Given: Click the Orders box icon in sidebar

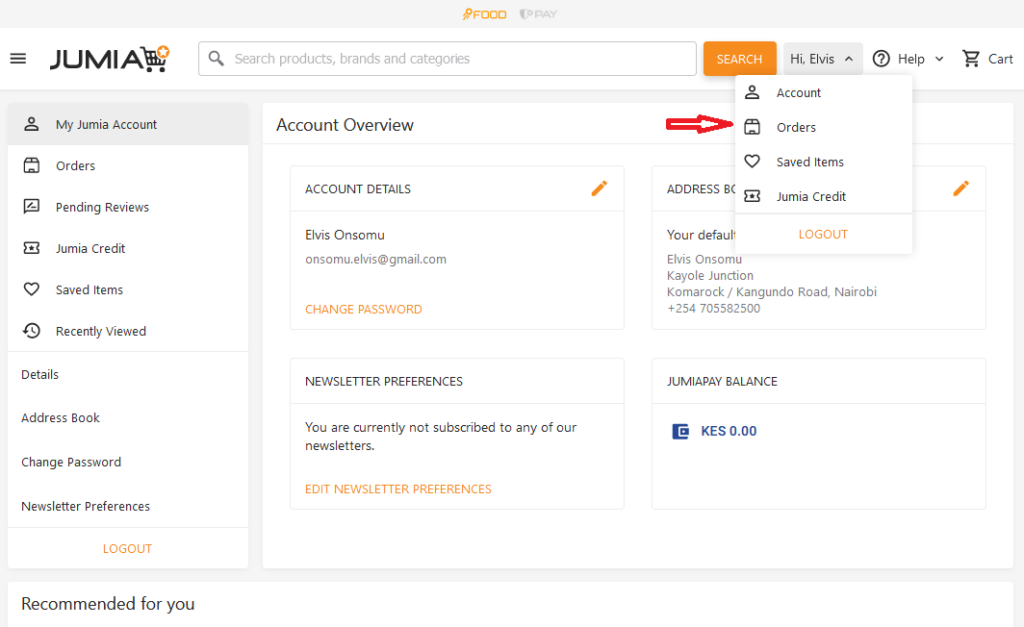Looking at the screenshot, I should [31, 165].
